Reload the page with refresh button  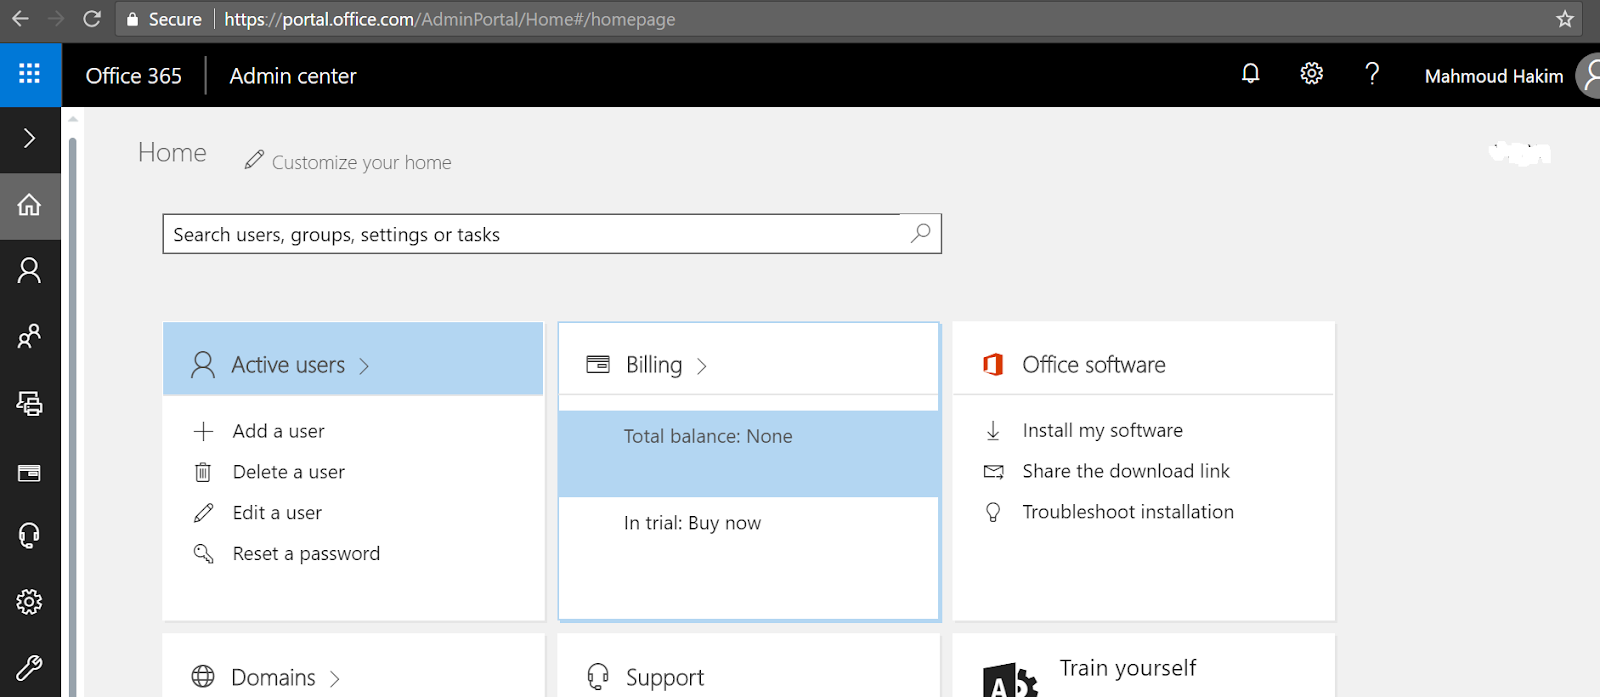92,19
